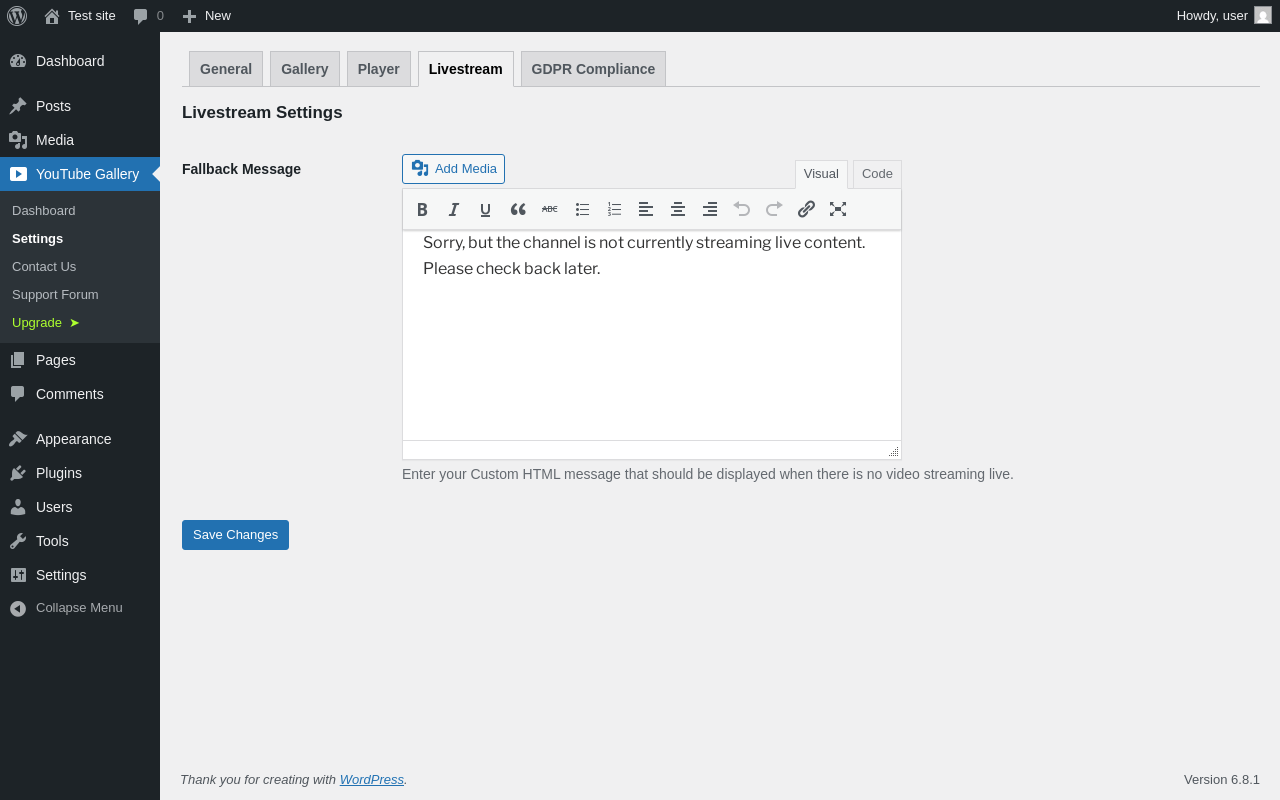Switch to the Player tab
Viewport: 1280px width, 800px height.
pos(379,69)
